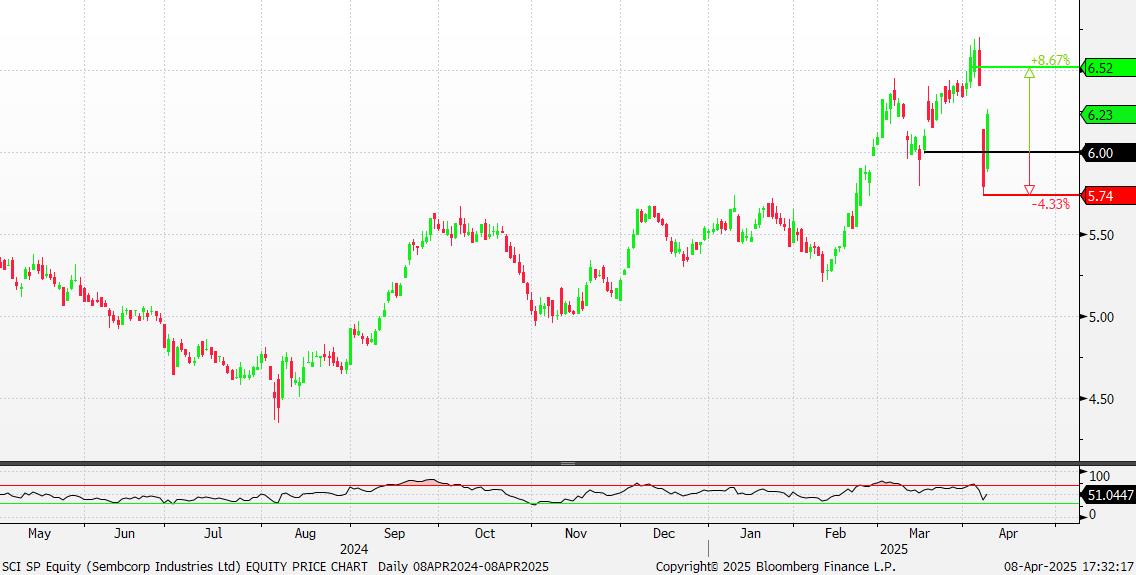Image resolution: width=1136 pixels, height=575 pixels.
Task: Click the 5.00 price axis label
Action: point(1100,317)
